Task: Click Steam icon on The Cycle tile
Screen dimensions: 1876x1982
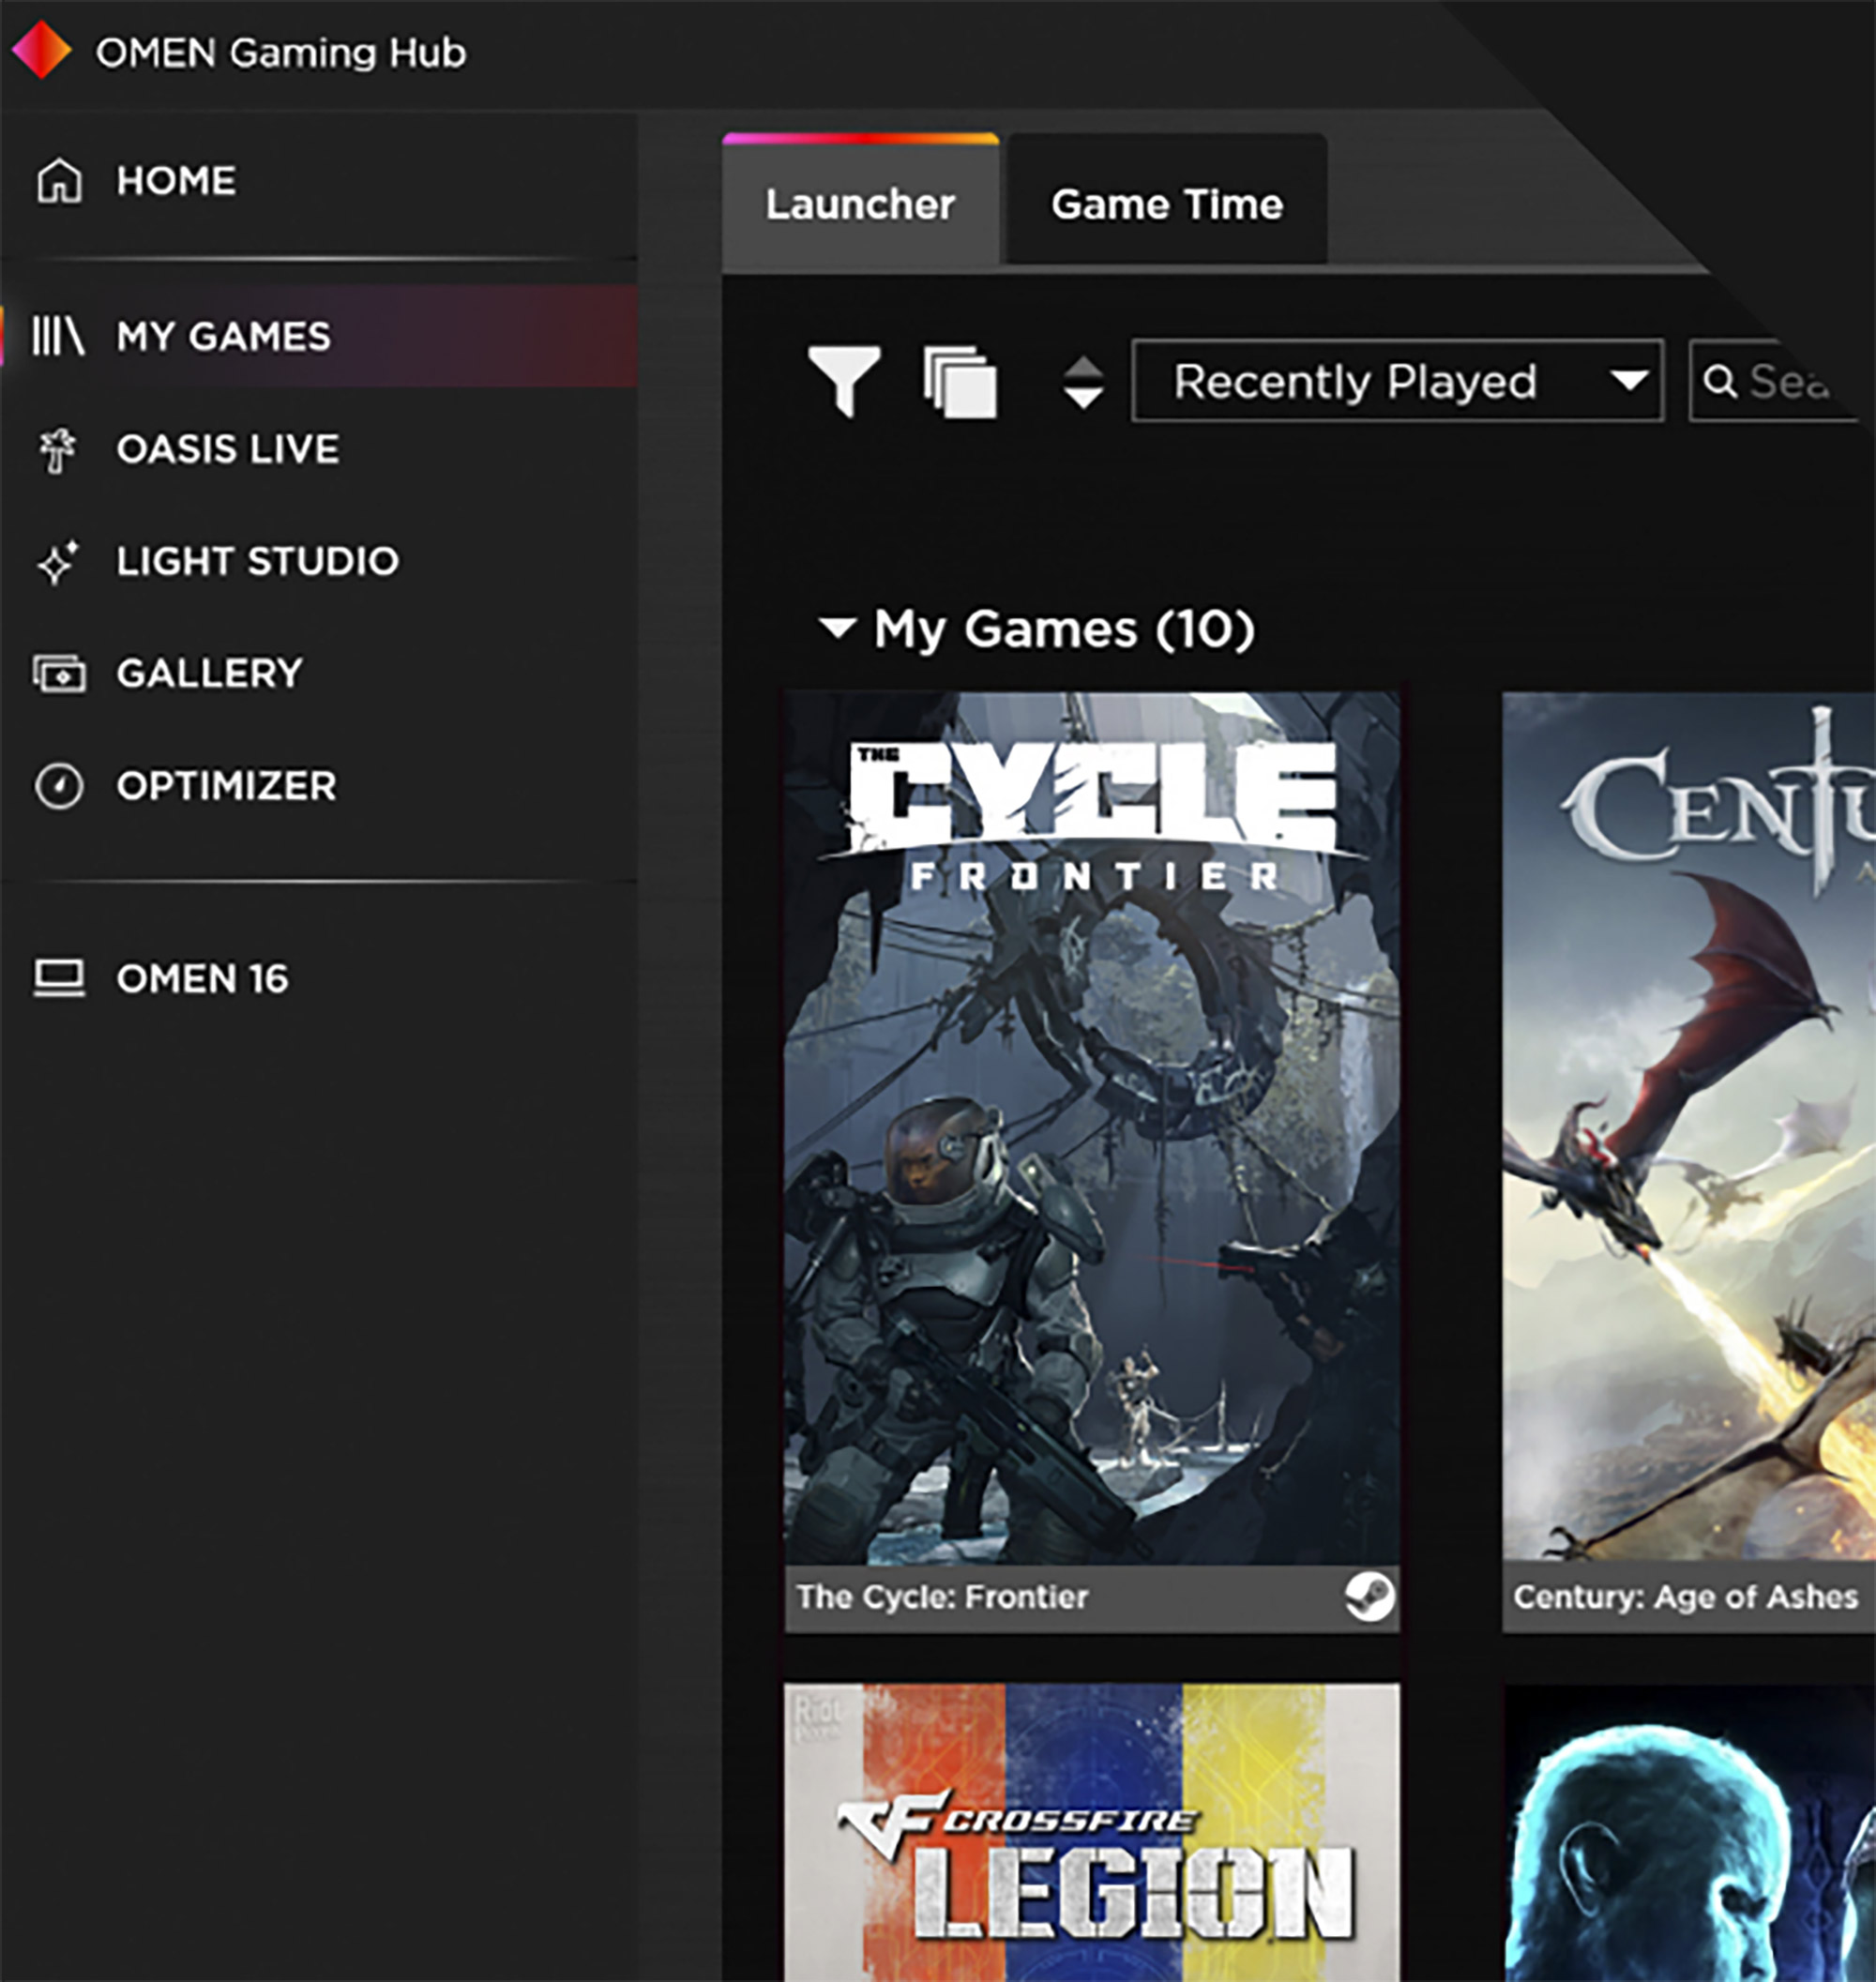Action: tap(1369, 1596)
